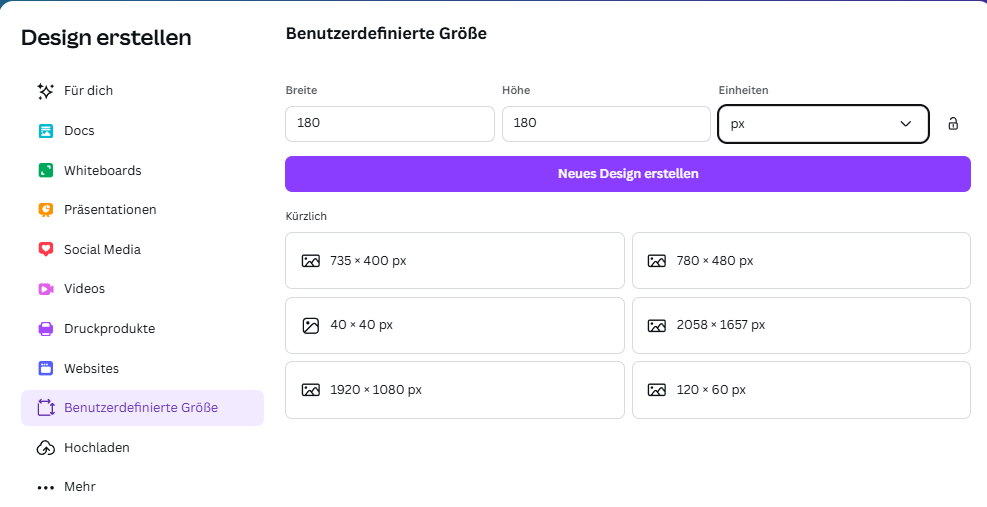This screenshot has width=987, height=507.
Task: Click the Hochladen cloud upload icon
Action: click(x=45, y=448)
